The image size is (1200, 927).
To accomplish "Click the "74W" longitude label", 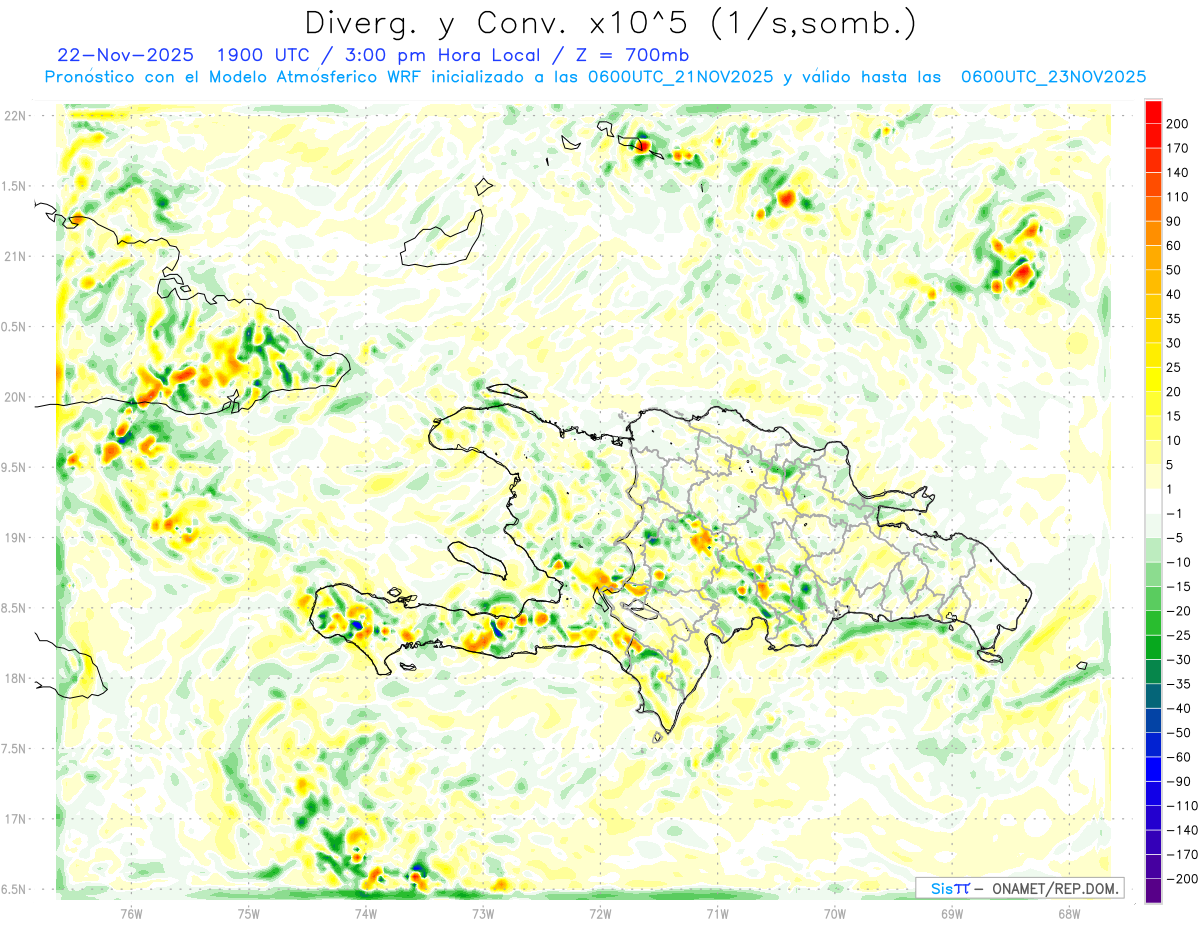I will click(366, 913).
